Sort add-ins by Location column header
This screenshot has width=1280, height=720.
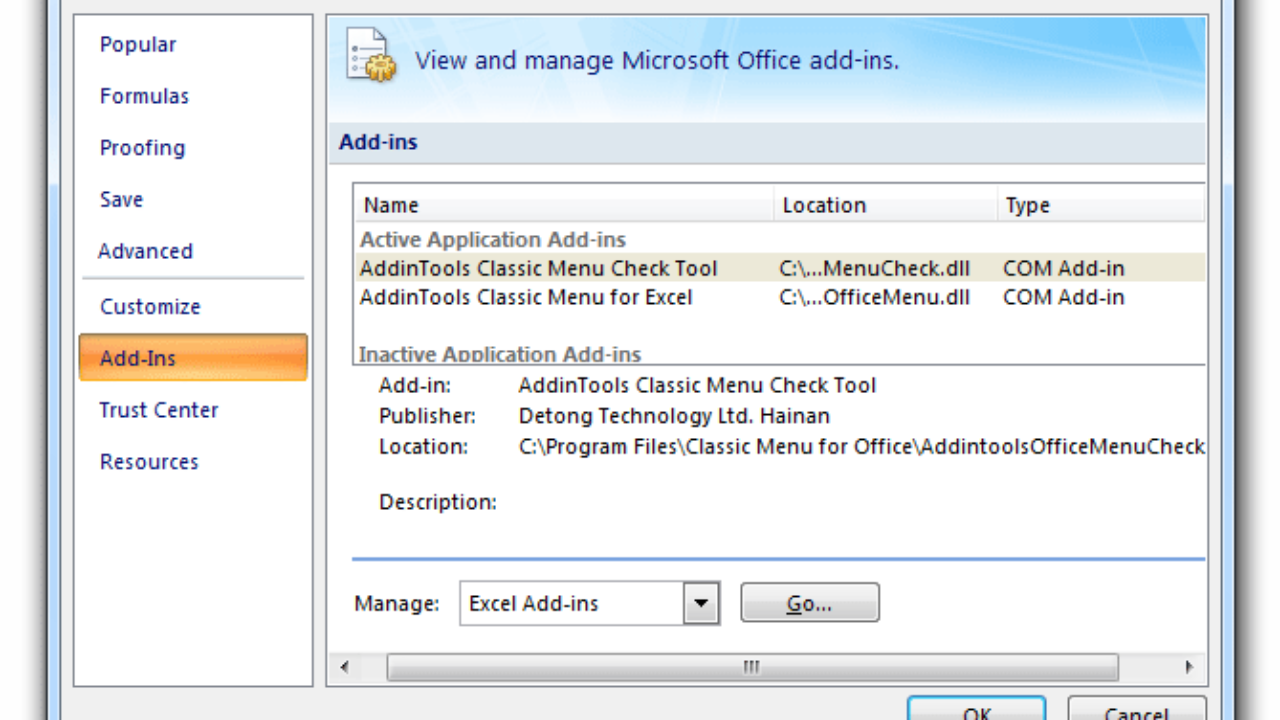click(x=886, y=205)
